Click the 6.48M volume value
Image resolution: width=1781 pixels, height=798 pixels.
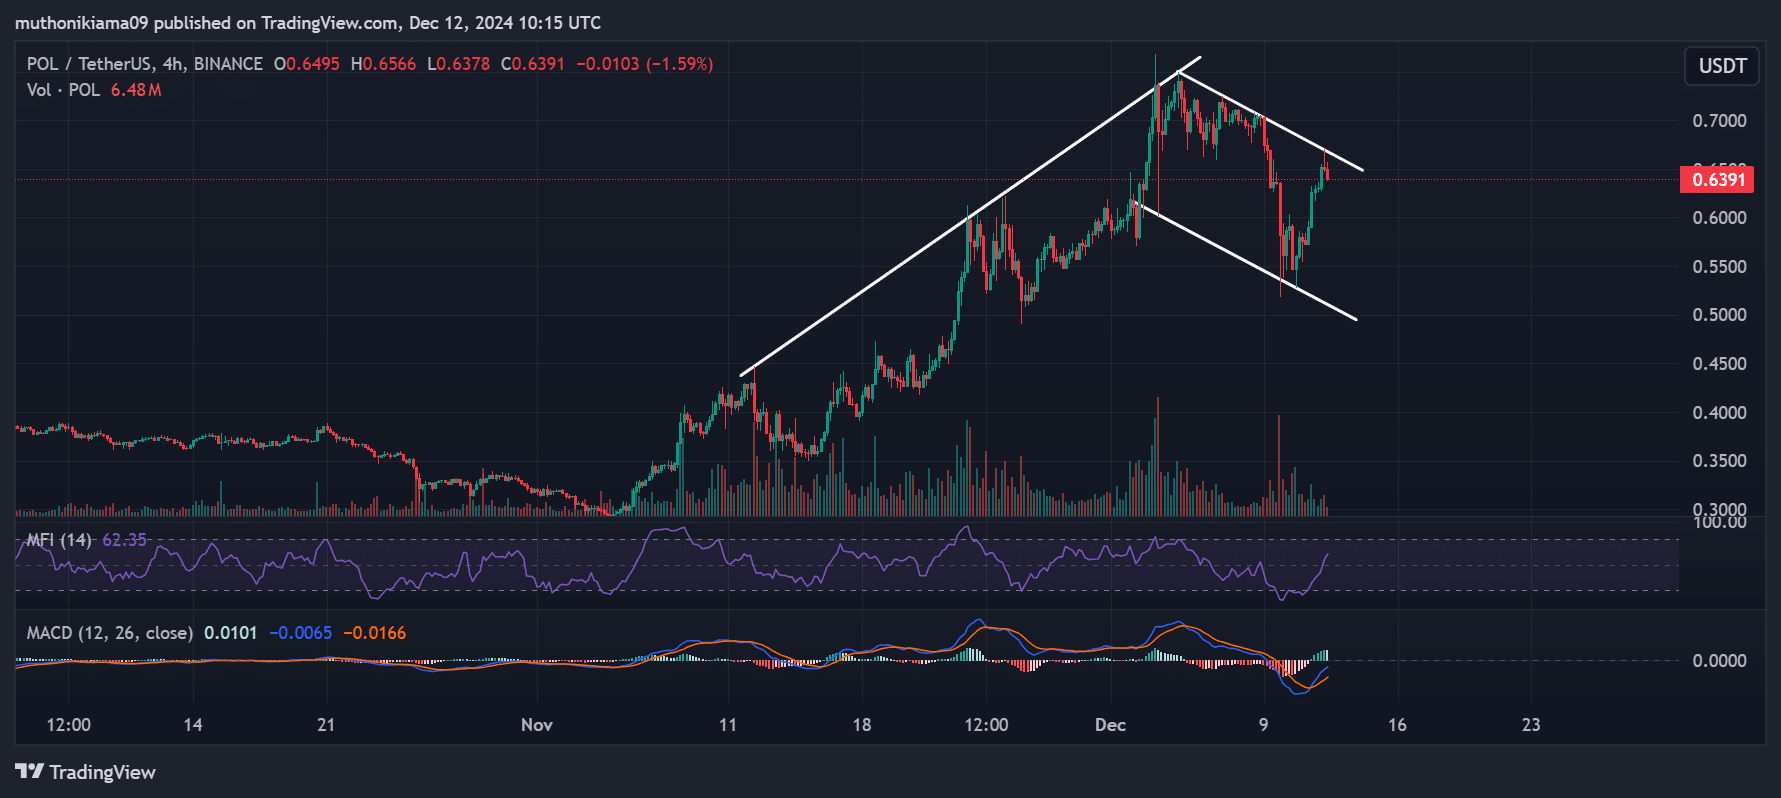point(136,90)
